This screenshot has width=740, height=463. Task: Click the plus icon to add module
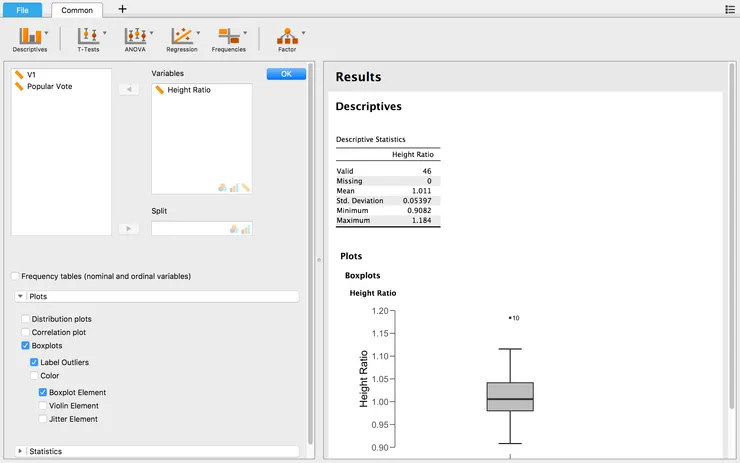tap(122, 9)
